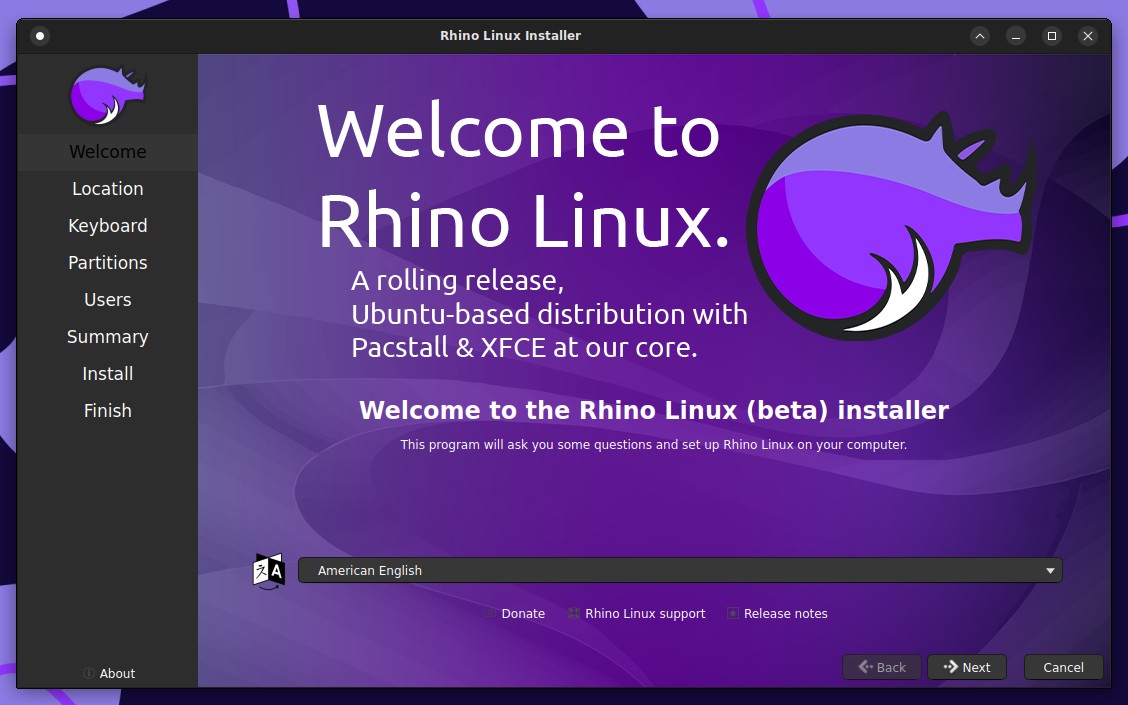Cancel the installation
This screenshot has height=705, width=1128.
click(x=1063, y=667)
